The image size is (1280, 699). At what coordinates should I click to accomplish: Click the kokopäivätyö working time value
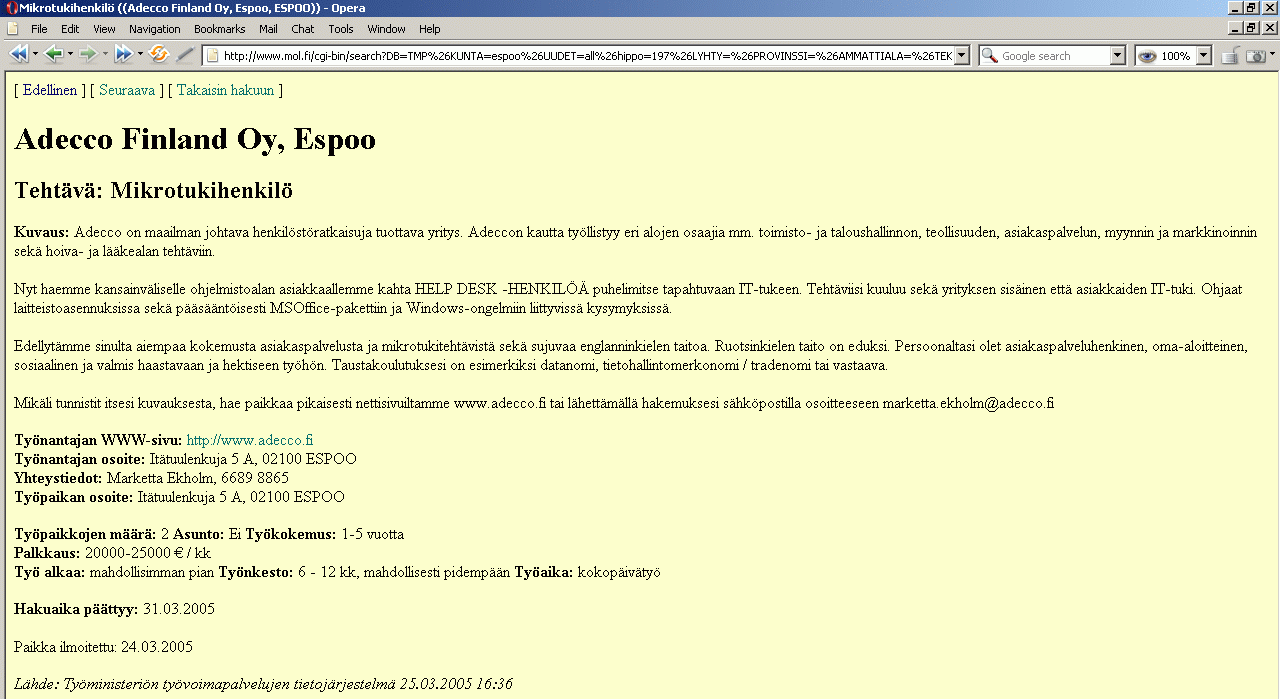pyautogui.click(x=619, y=572)
